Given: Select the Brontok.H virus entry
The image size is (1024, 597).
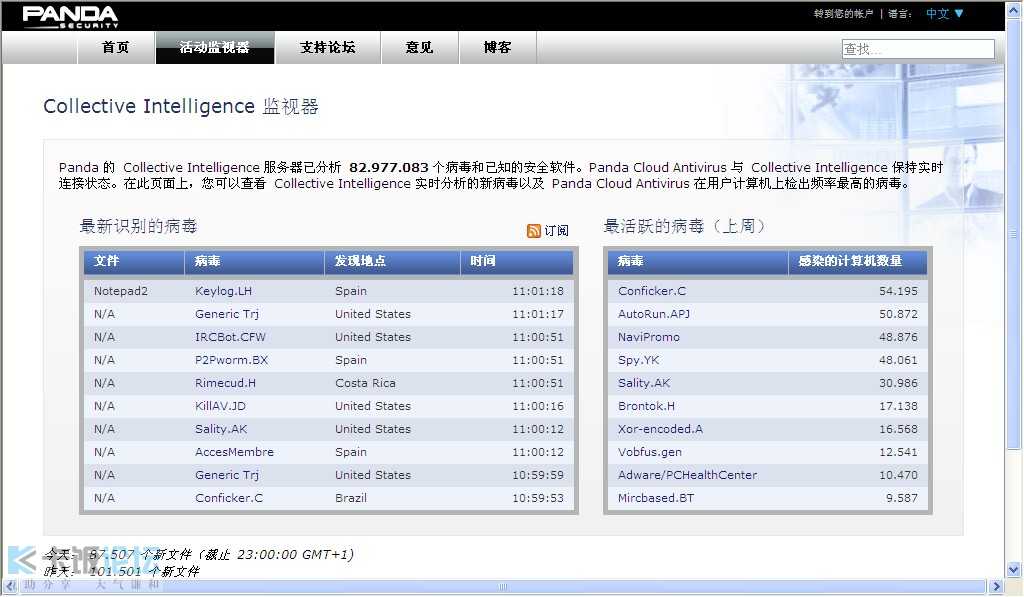Looking at the screenshot, I should point(647,406).
